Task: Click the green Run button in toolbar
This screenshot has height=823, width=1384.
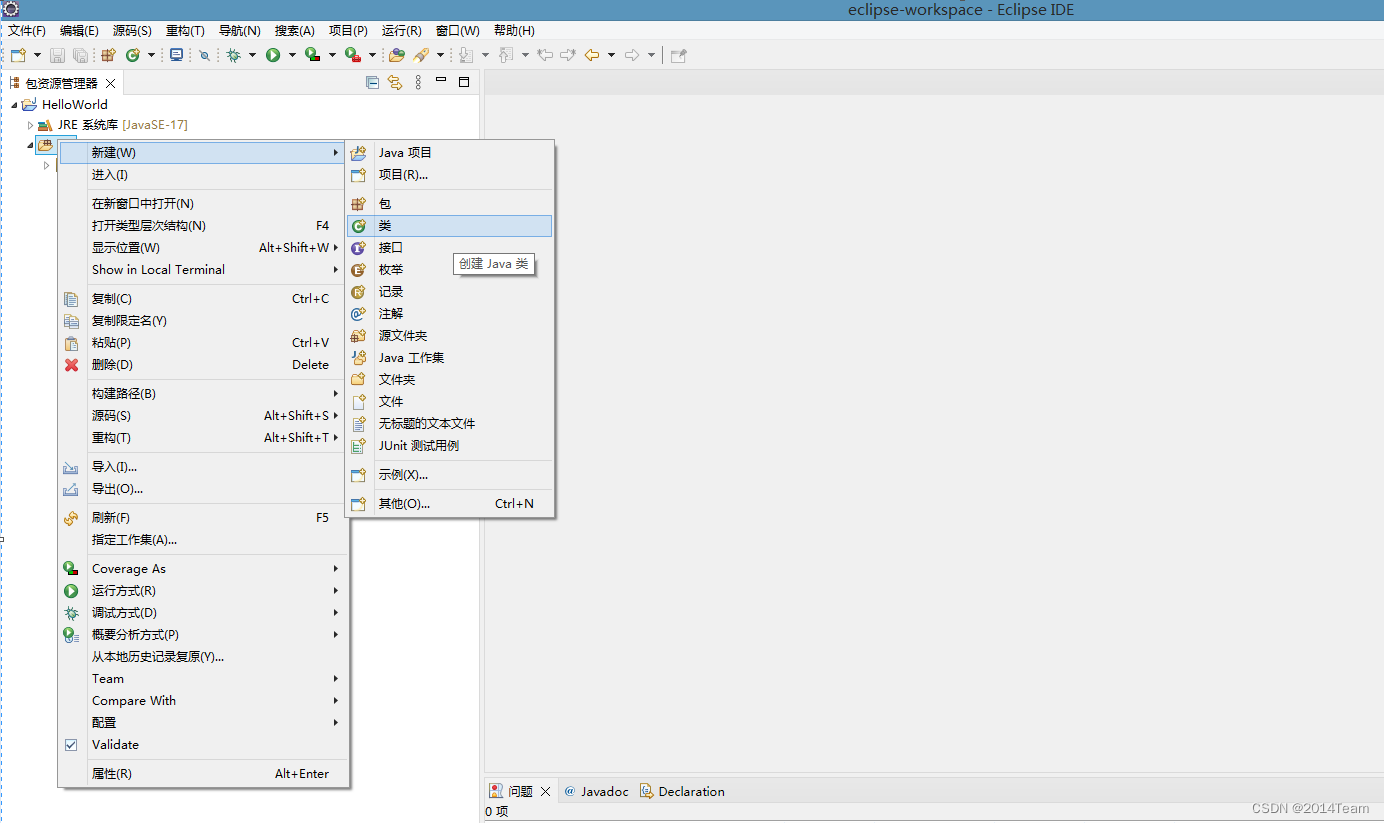Action: coord(273,55)
